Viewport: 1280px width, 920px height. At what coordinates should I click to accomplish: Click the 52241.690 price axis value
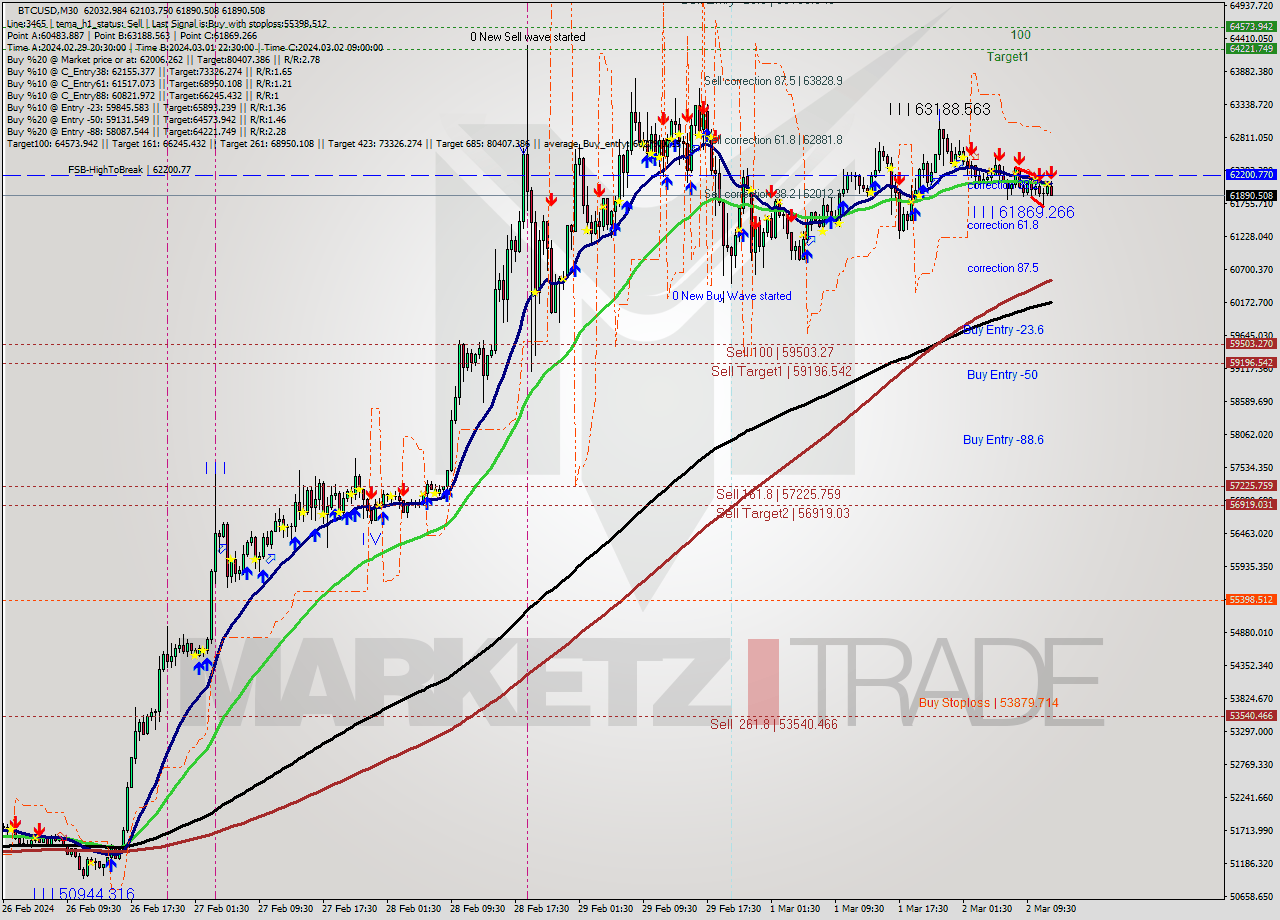[x=1251, y=797]
